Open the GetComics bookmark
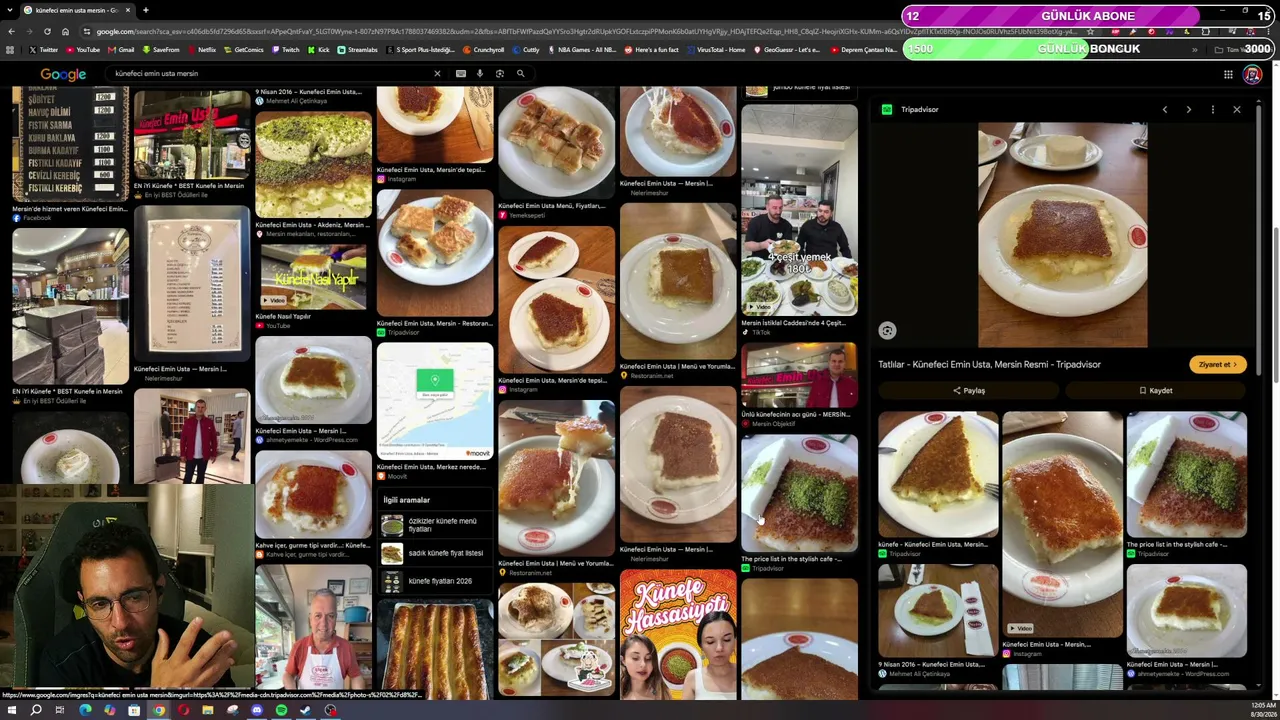This screenshot has width=1280, height=720. (x=243, y=50)
